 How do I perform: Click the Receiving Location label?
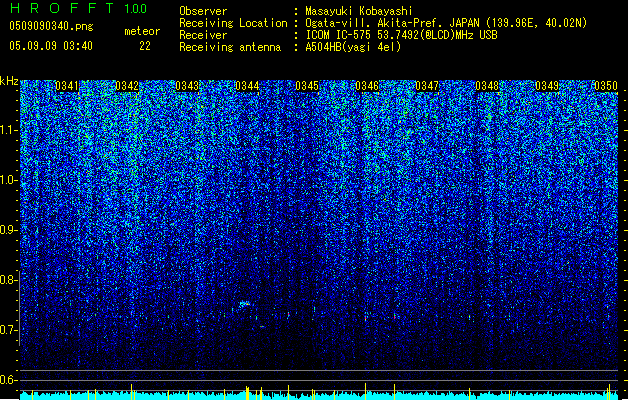pyautogui.click(x=233, y=23)
